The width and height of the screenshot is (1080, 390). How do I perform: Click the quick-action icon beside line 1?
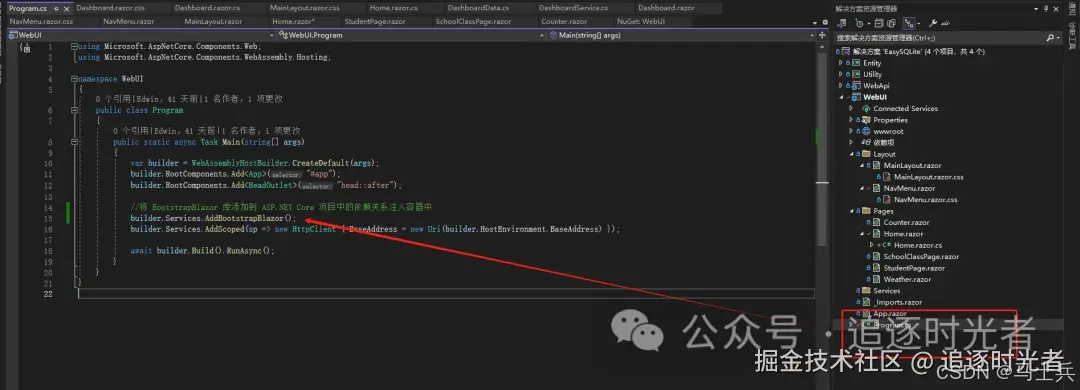[24, 48]
